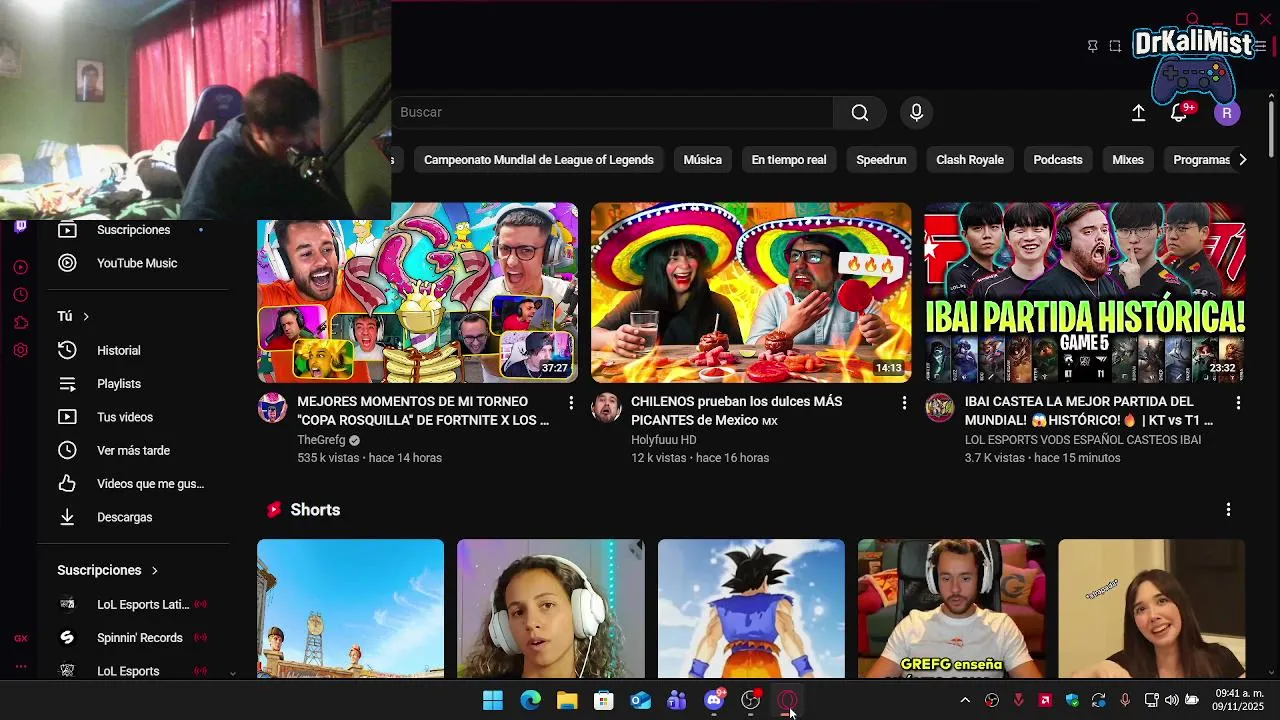
Task: Open Tus videos in the sidebar
Action: tap(133, 417)
